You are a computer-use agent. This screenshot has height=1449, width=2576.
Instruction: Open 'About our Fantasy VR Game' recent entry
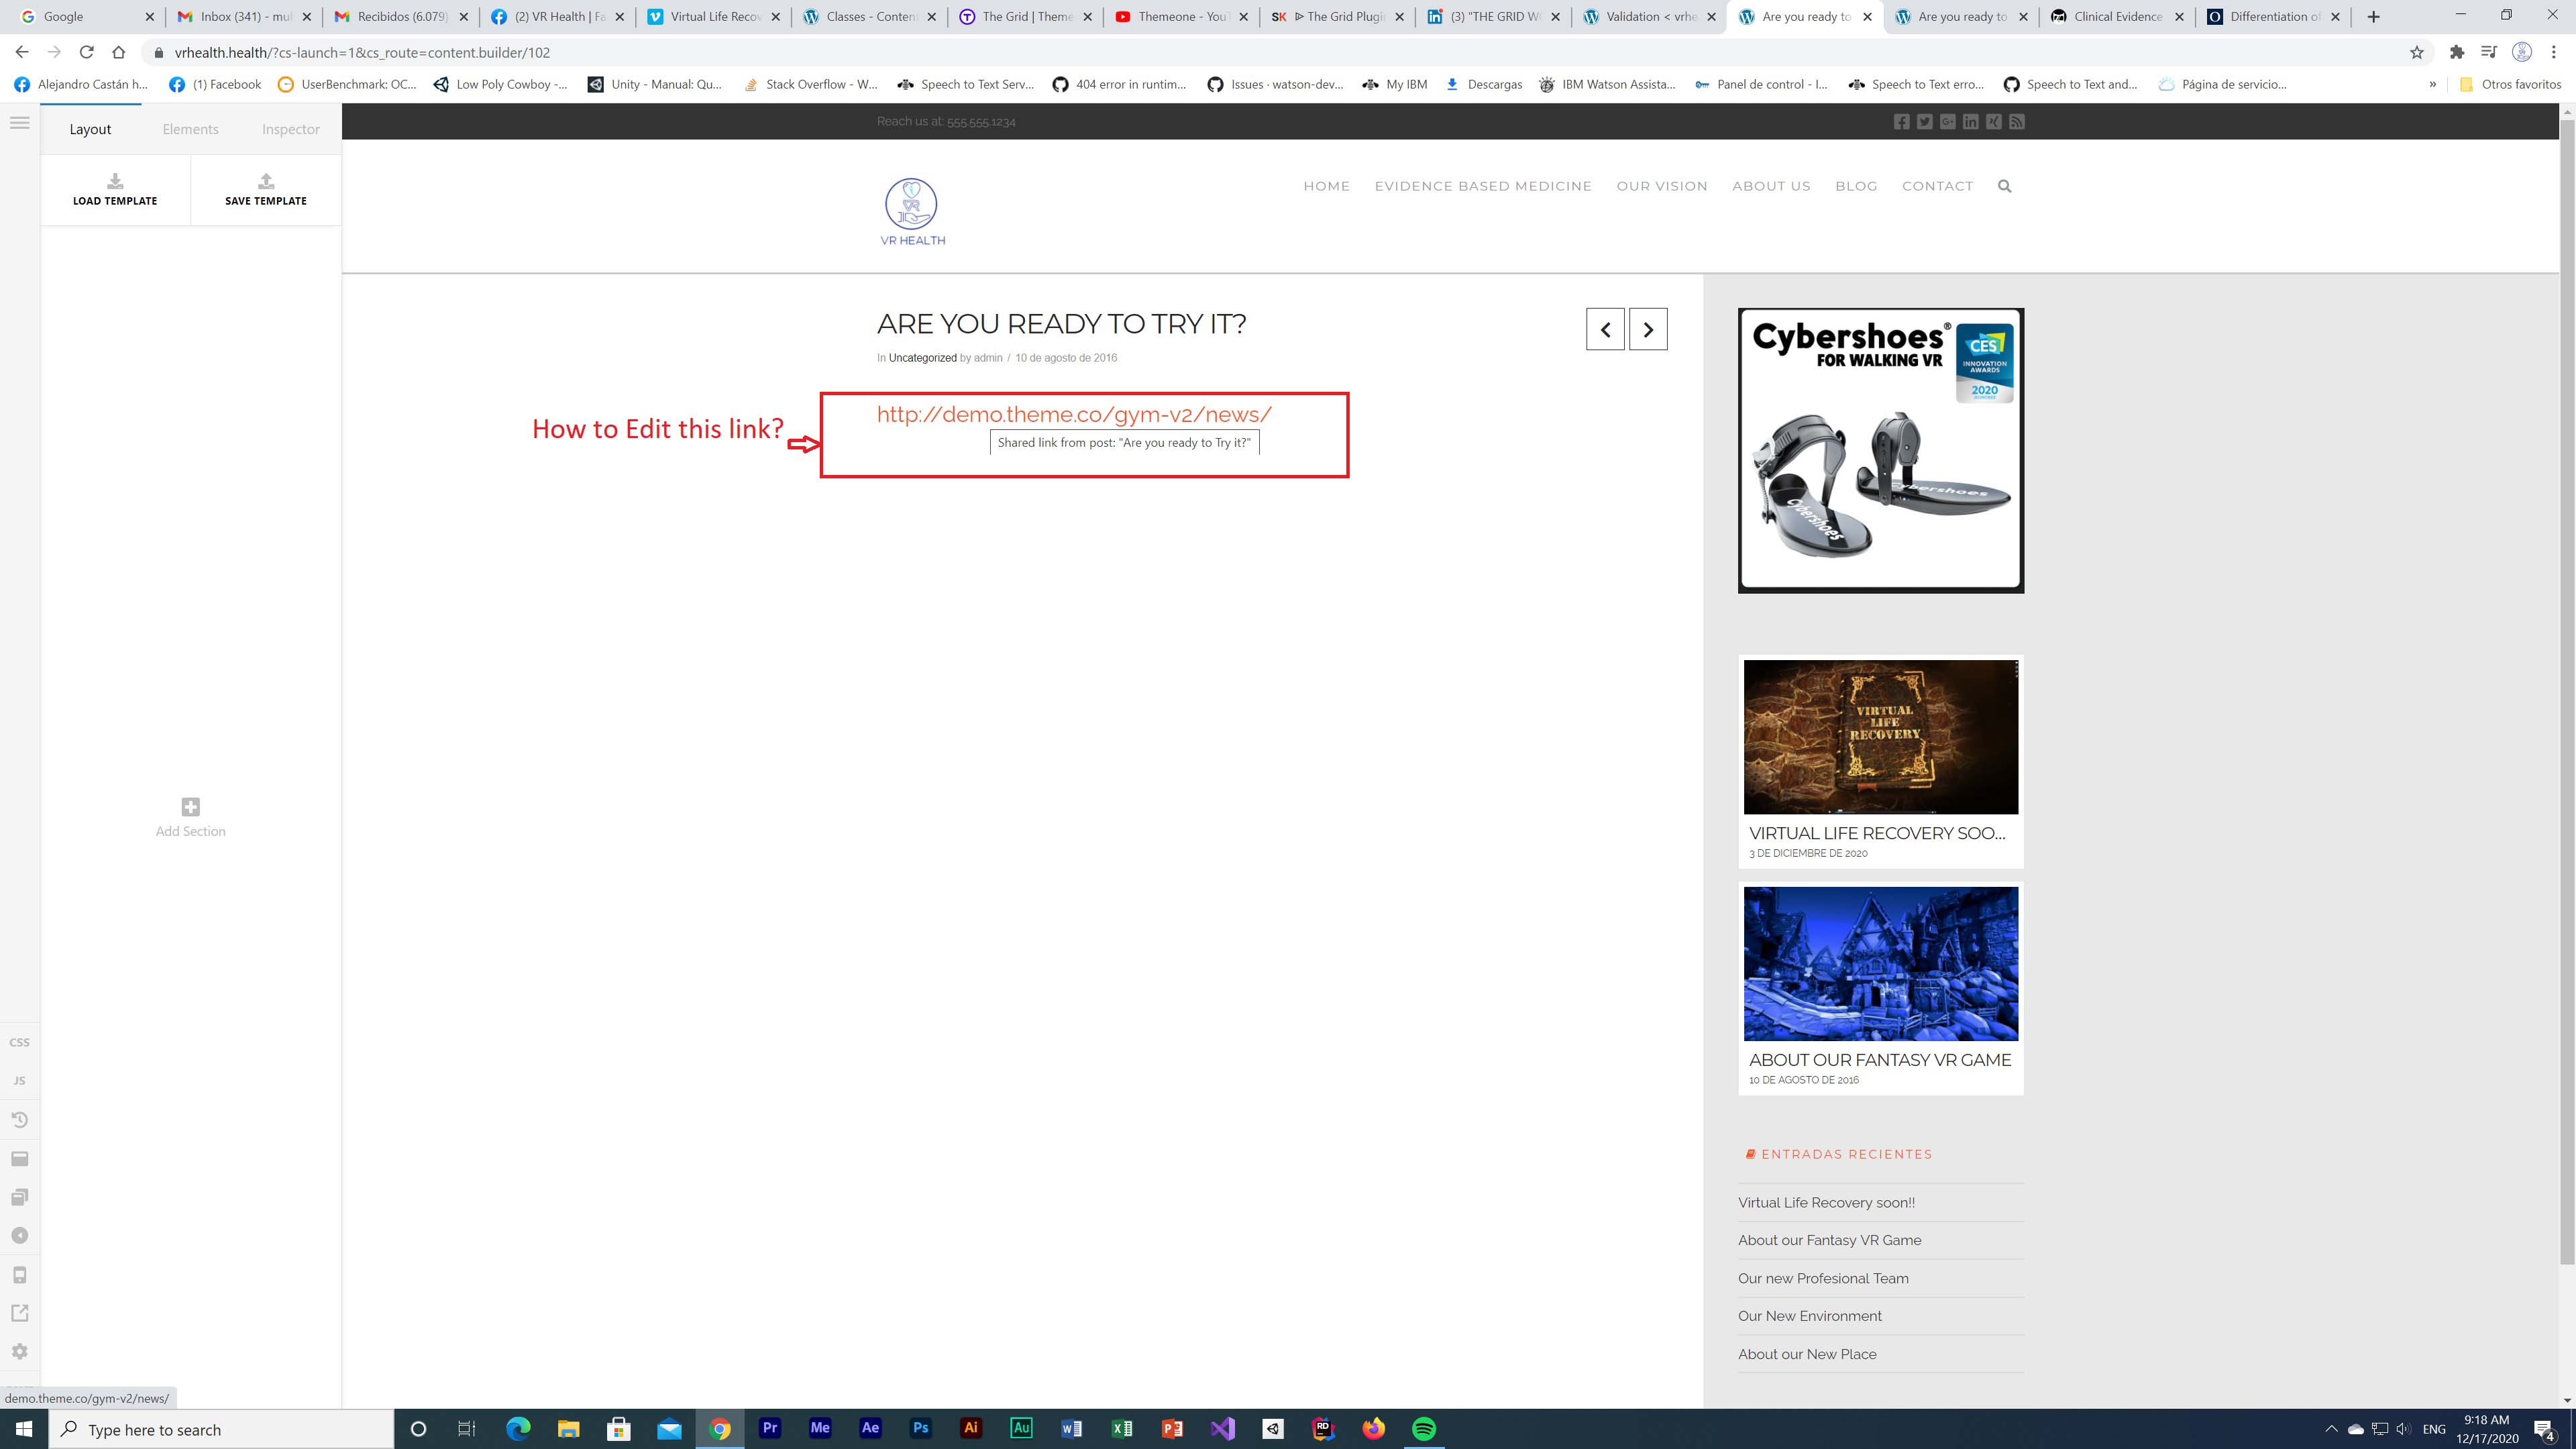click(x=1829, y=1241)
